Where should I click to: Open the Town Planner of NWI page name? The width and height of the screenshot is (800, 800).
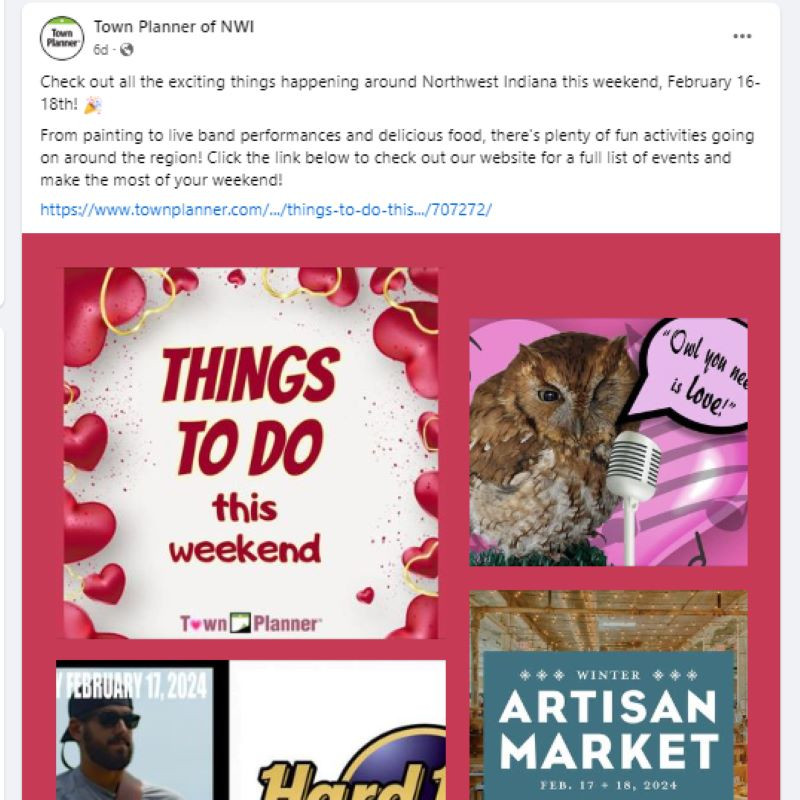tap(174, 27)
